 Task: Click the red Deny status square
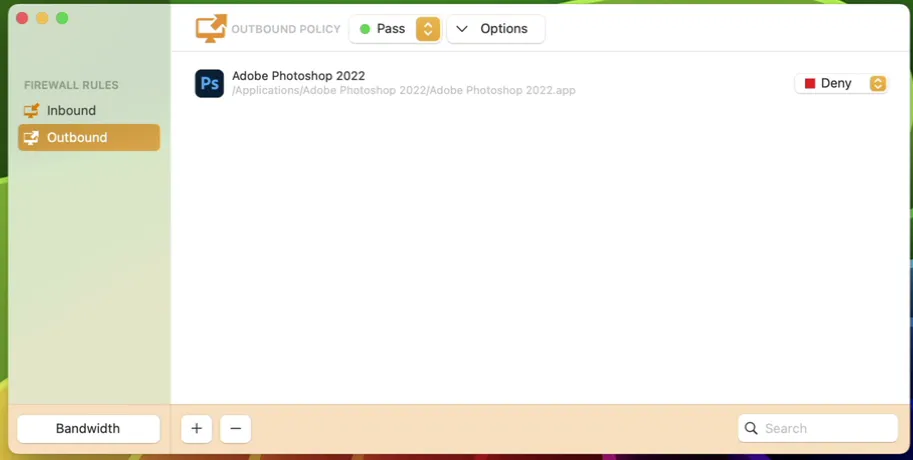pos(810,84)
